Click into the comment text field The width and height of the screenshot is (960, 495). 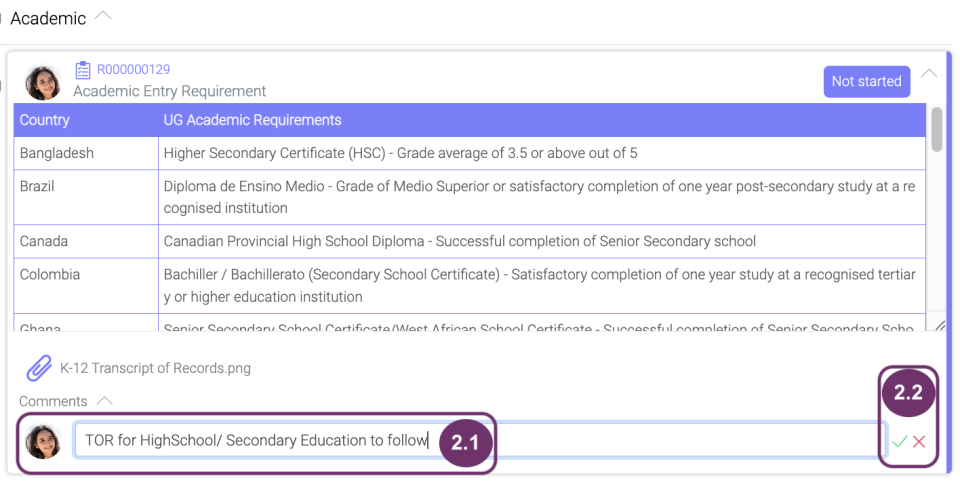point(478,440)
